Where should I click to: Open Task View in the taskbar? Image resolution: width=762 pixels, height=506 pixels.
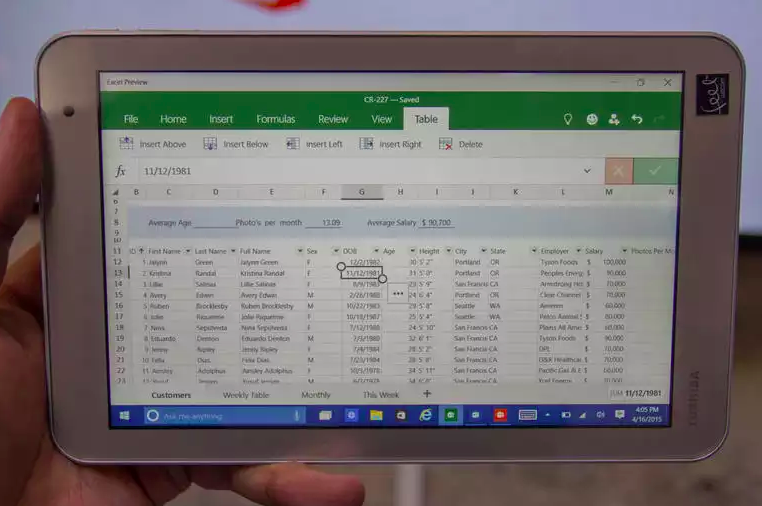point(325,416)
